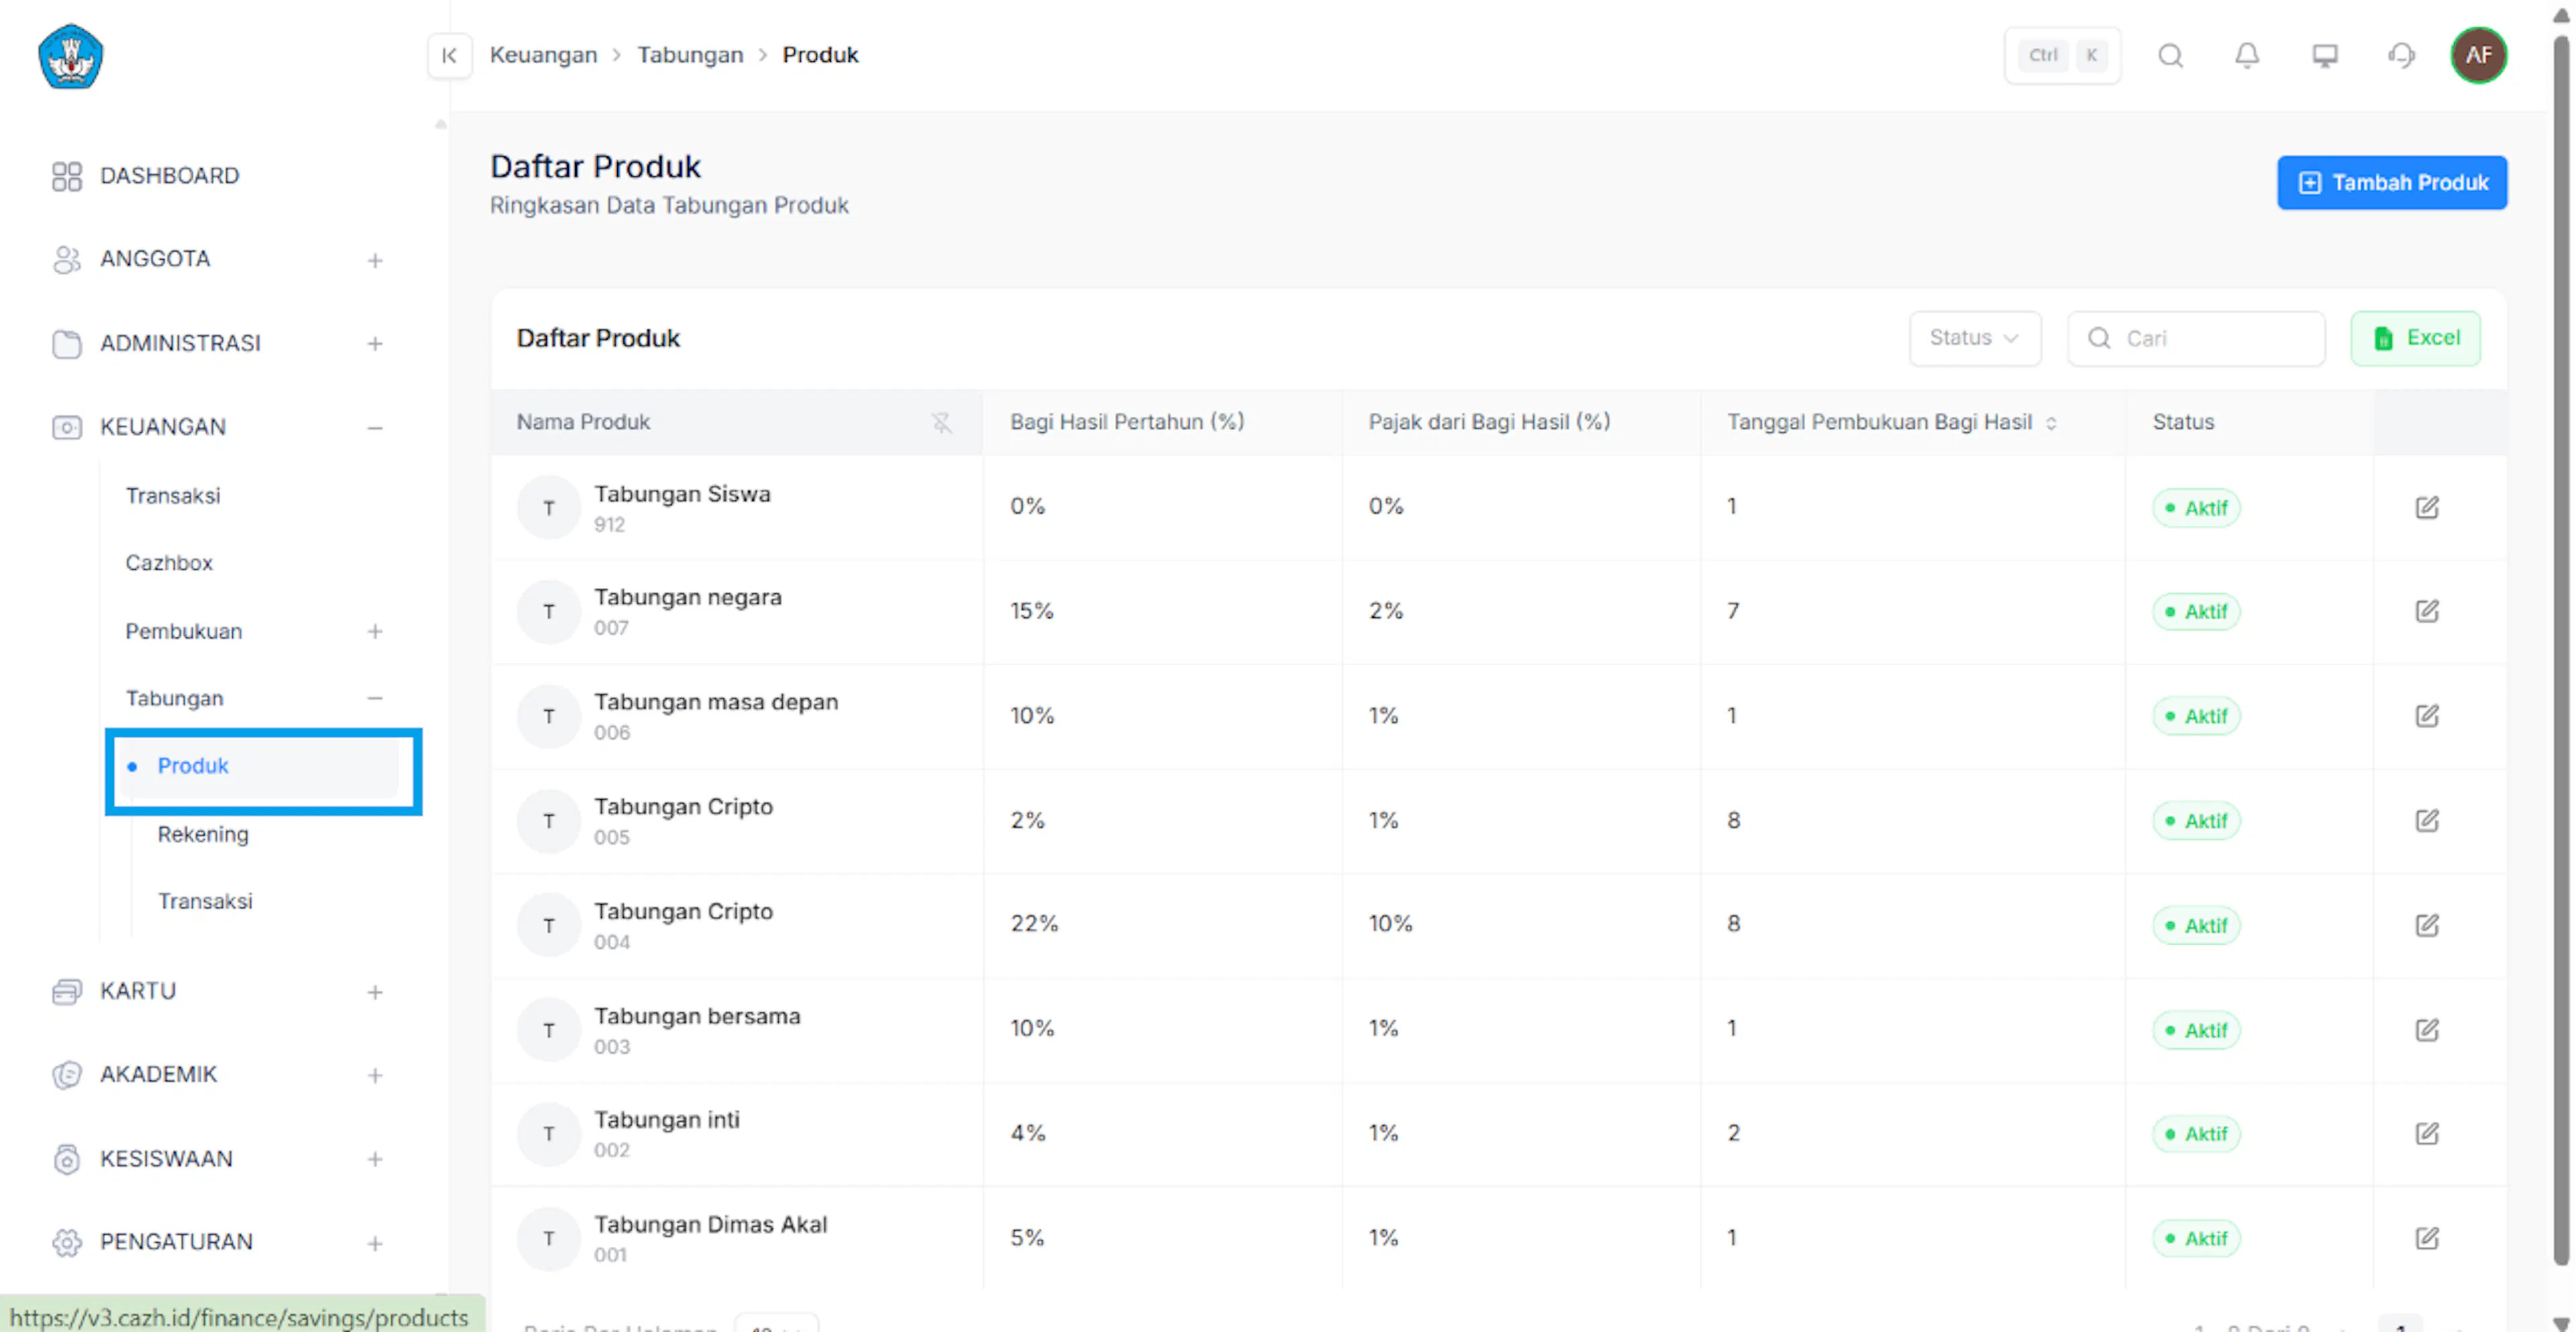
Task: Edit the Tabungan Siswa product row
Action: click(2427, 507)
